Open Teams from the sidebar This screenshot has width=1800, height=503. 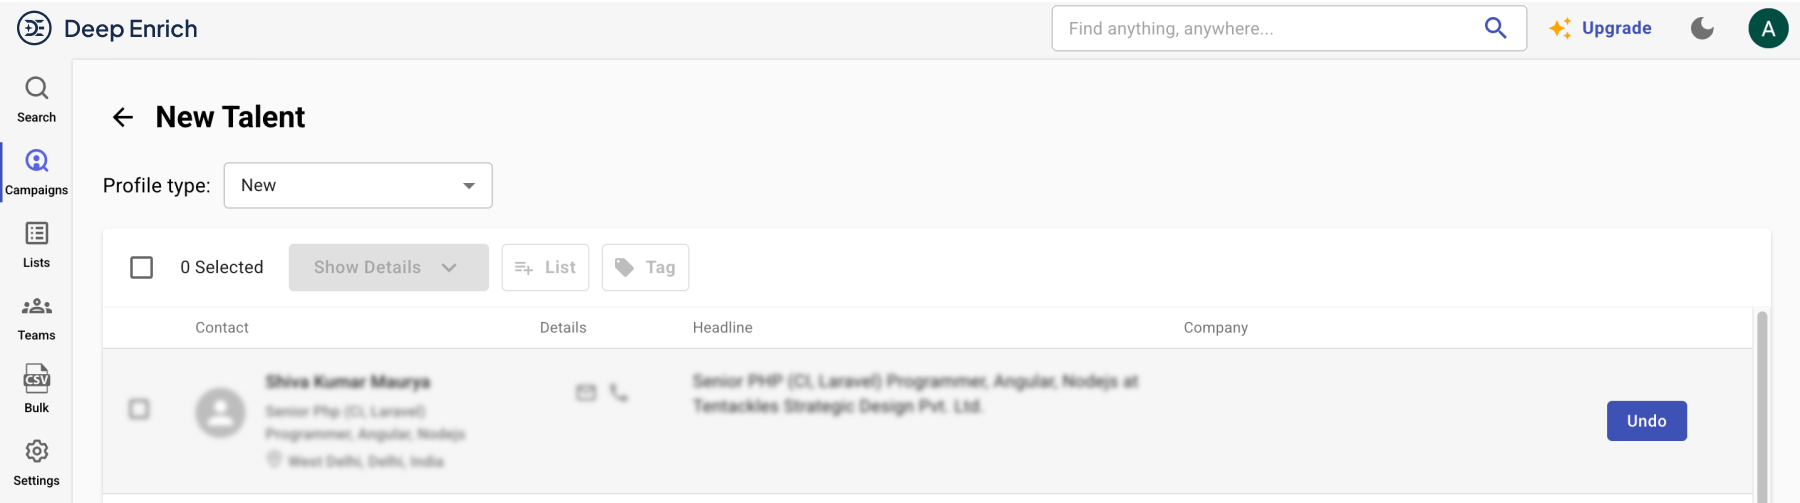[x=37, y=317]
